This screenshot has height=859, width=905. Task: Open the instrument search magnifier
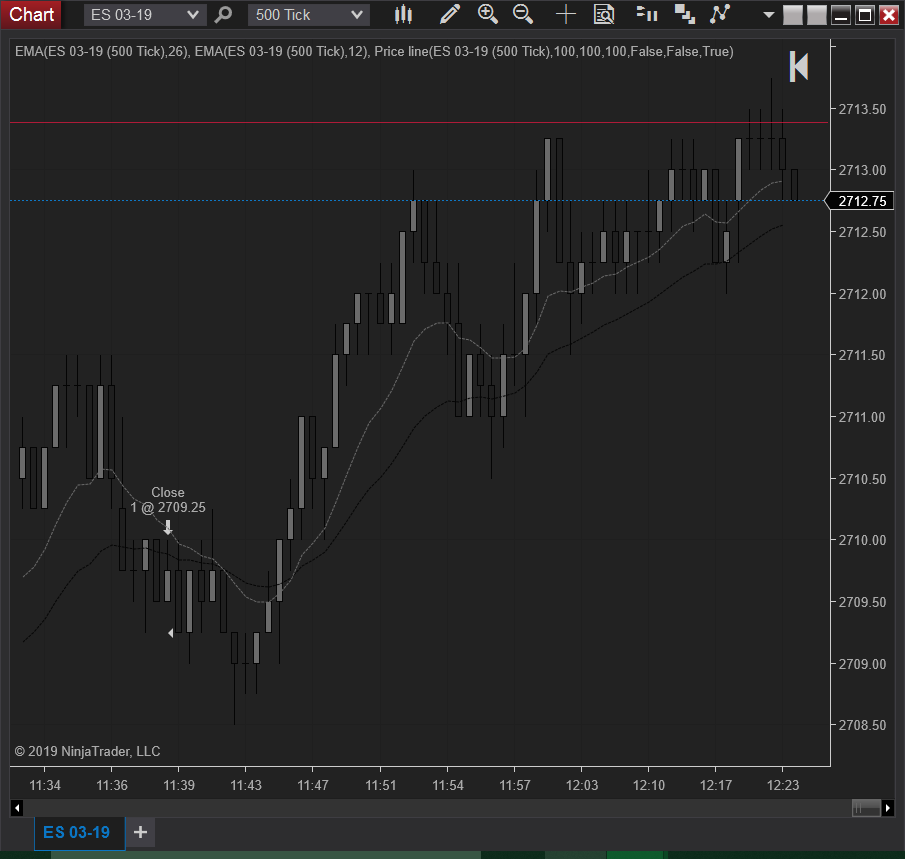(223, 14)
